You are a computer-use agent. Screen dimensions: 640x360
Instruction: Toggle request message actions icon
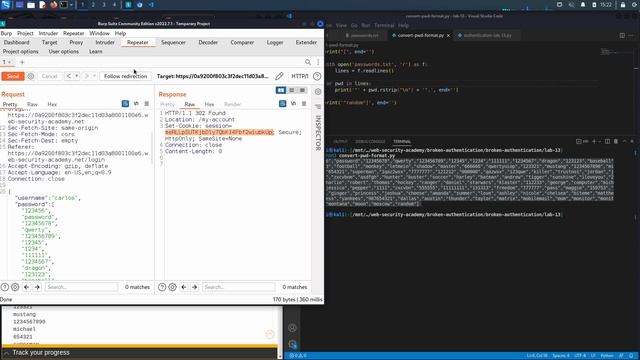click(125, 104)
